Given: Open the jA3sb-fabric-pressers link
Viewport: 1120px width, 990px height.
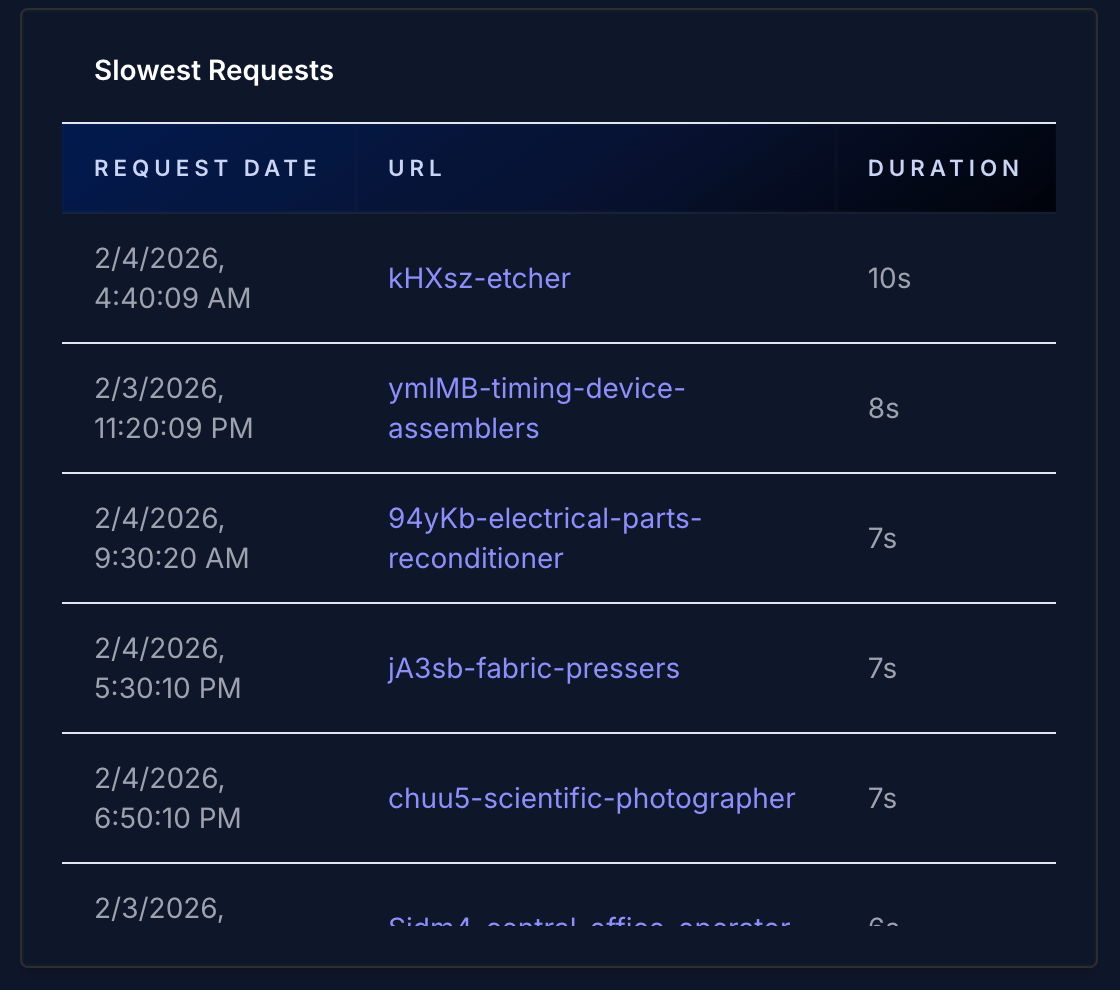Looking at the screenshot, I should coord(533,668).
